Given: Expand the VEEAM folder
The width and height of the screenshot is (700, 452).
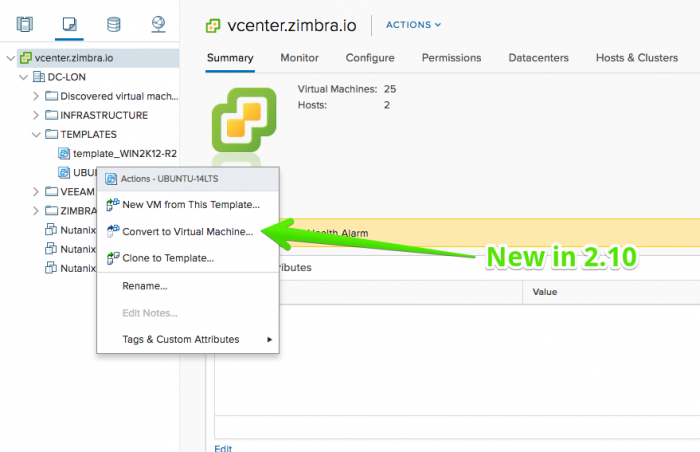Looking at the screenshot, I should coord(36,192).
